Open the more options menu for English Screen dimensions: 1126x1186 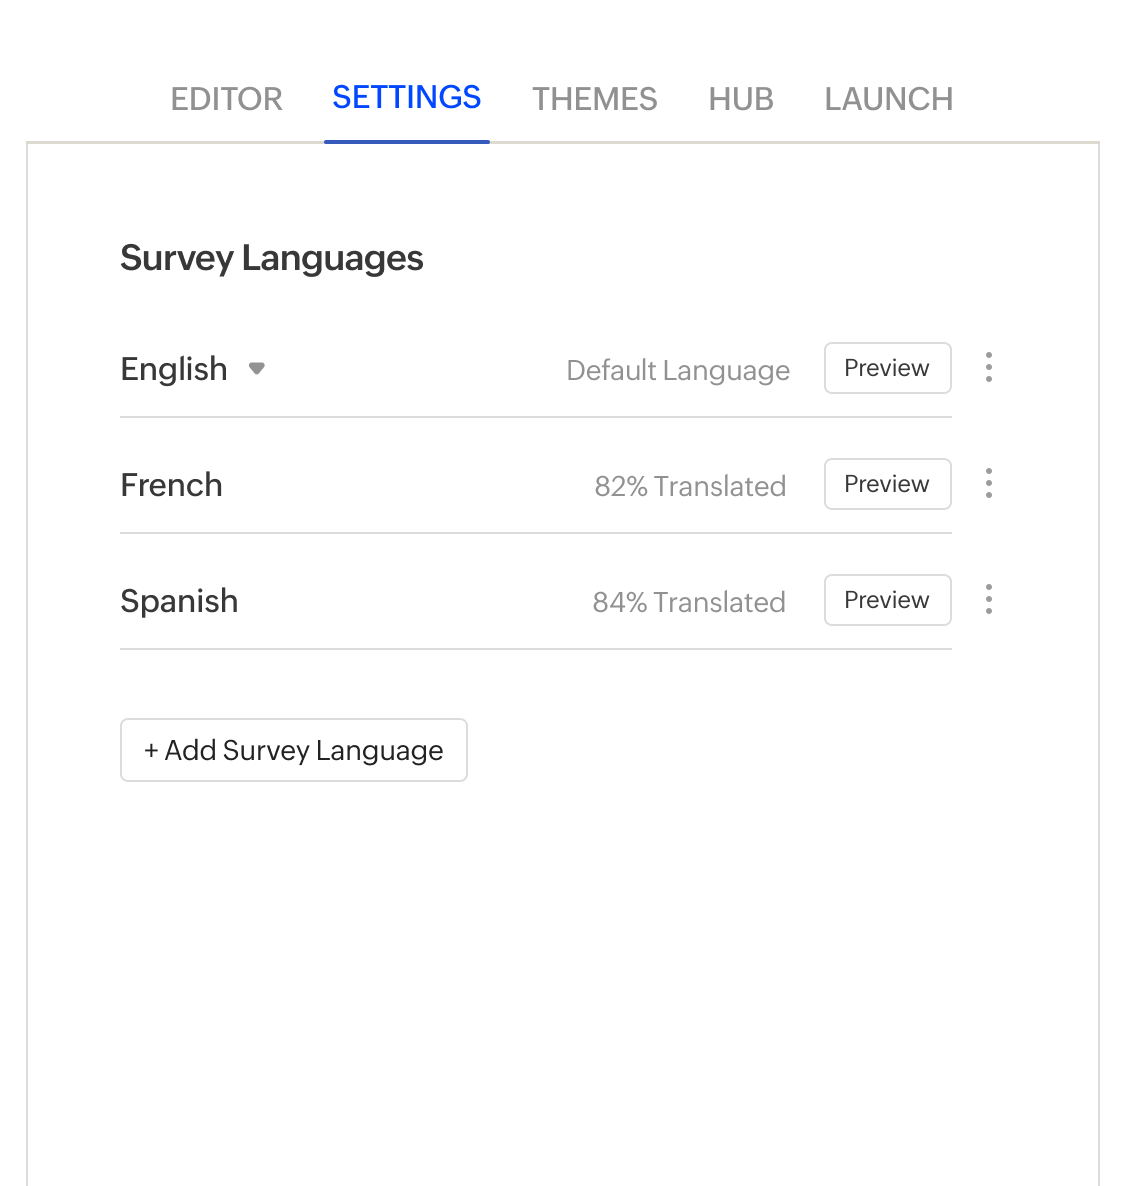(988, 368)
